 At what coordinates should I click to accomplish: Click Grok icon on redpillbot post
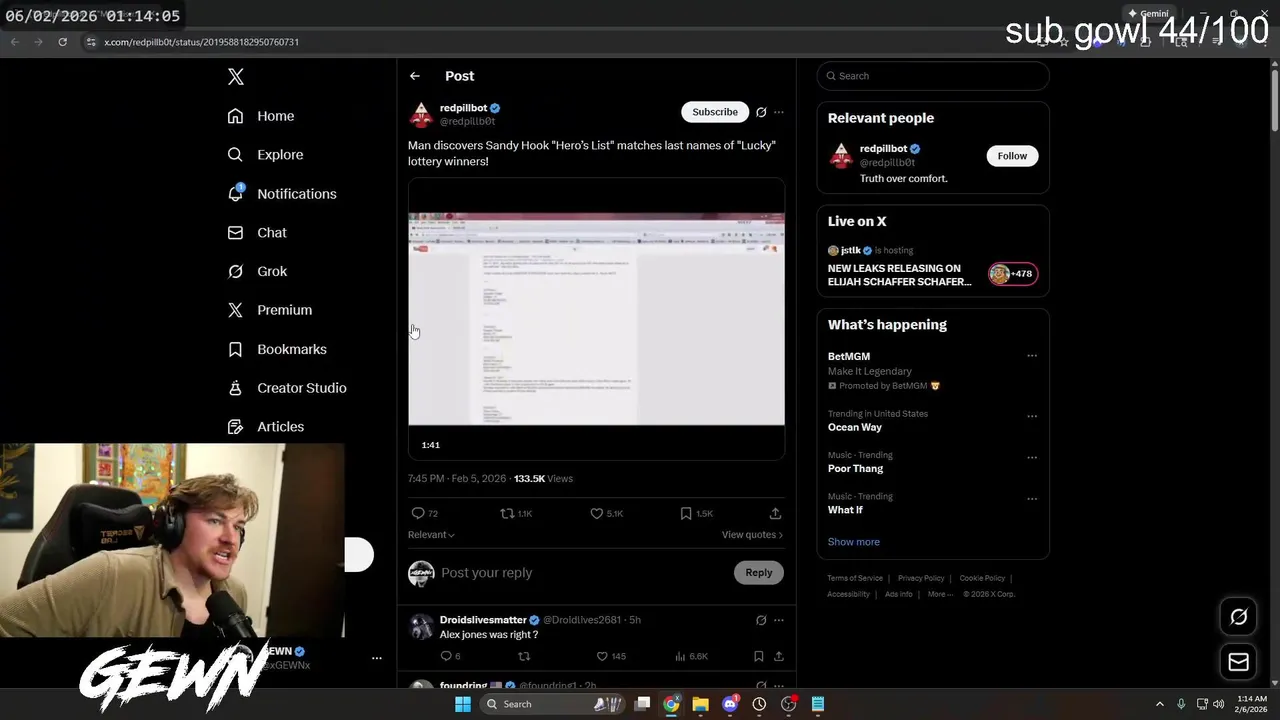pyautogui.click(x=761, y=112)
